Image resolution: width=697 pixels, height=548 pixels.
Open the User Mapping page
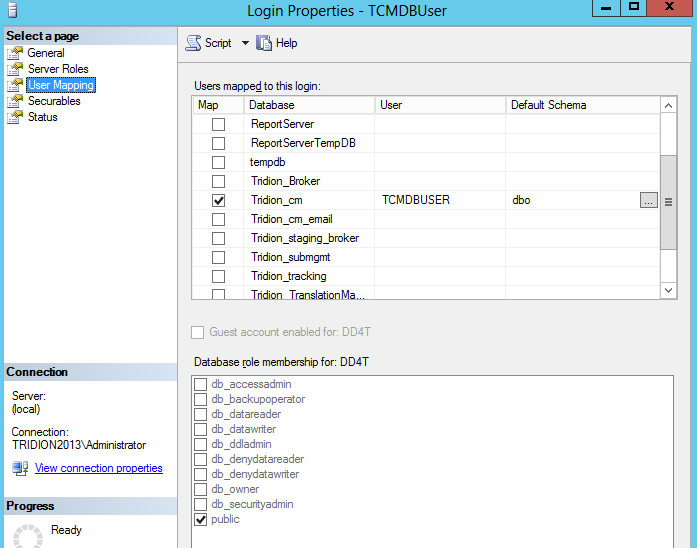60,85
